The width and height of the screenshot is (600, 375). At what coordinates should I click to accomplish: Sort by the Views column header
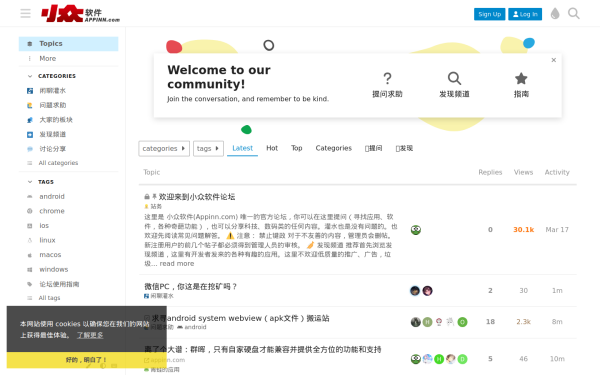tap(523, 172)
